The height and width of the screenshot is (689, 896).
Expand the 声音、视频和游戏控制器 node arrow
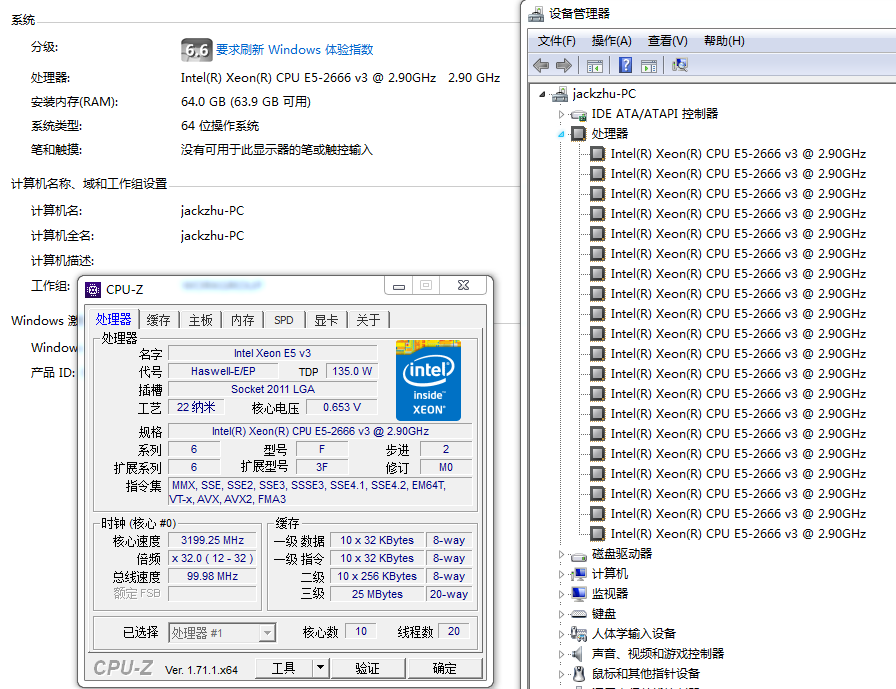pos(561,654)
